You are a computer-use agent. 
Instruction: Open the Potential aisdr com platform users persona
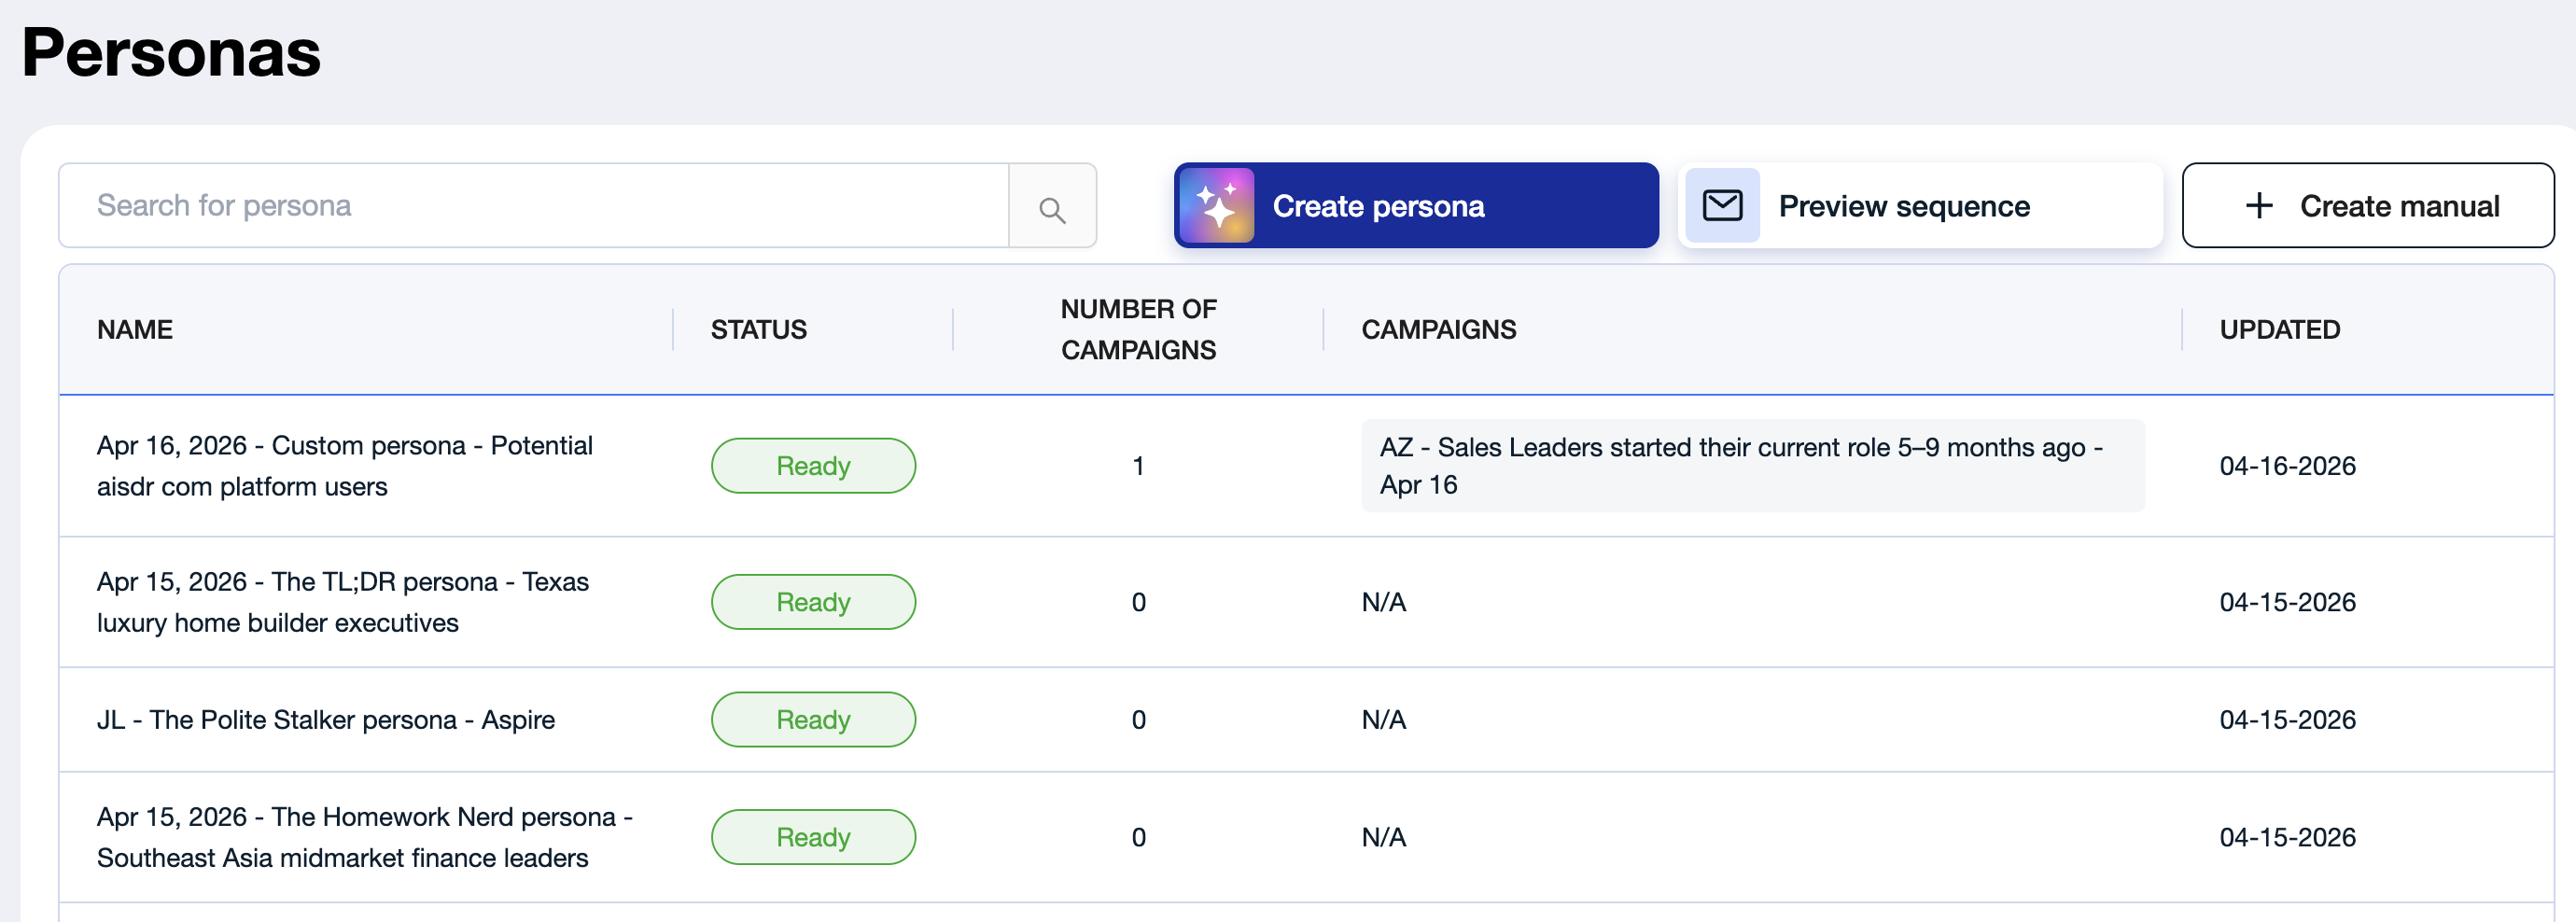345,466
